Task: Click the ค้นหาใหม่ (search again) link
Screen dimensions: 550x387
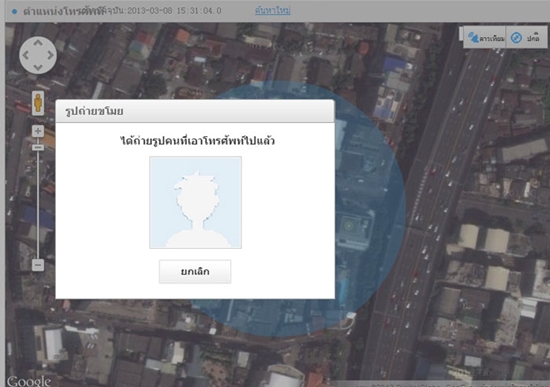Action: [273, 11]
